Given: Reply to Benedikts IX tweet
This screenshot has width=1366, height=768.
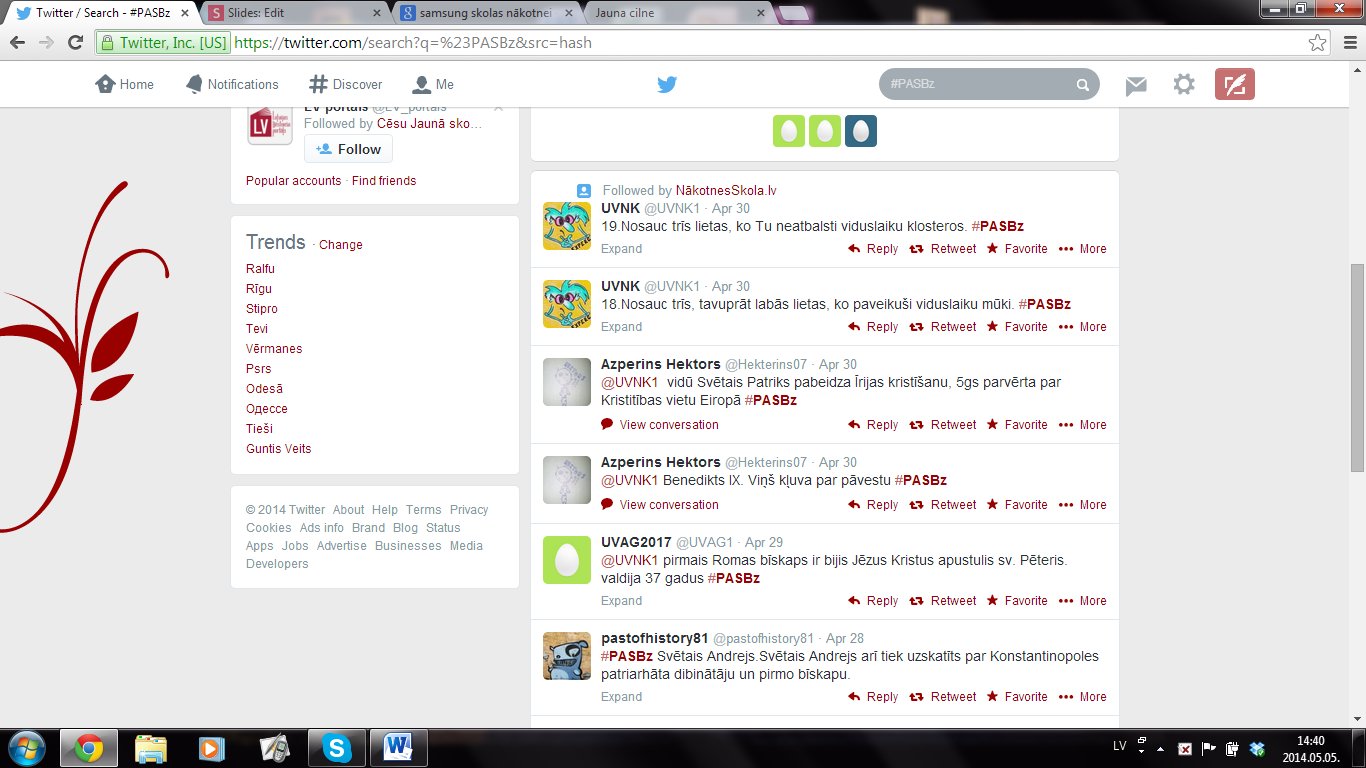Looking at the screenshot, I should (x=873, y=505).
